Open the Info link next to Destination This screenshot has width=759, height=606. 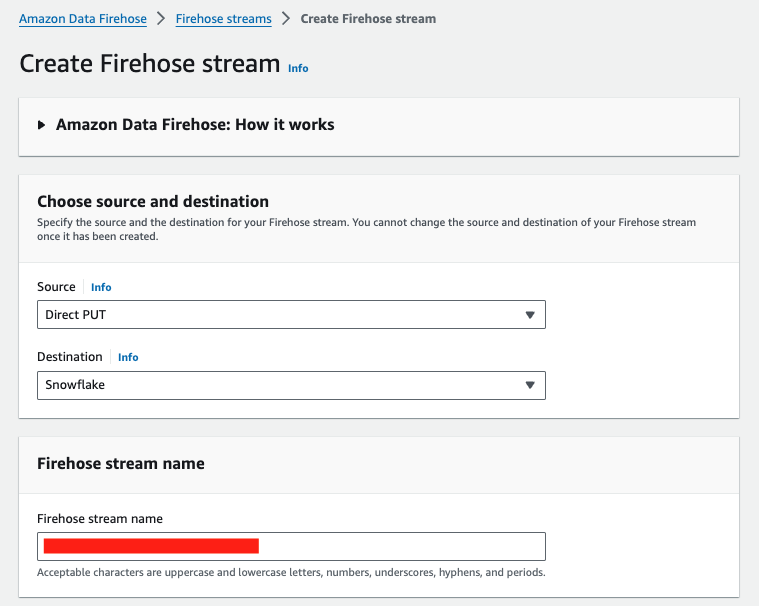(128, 357)
